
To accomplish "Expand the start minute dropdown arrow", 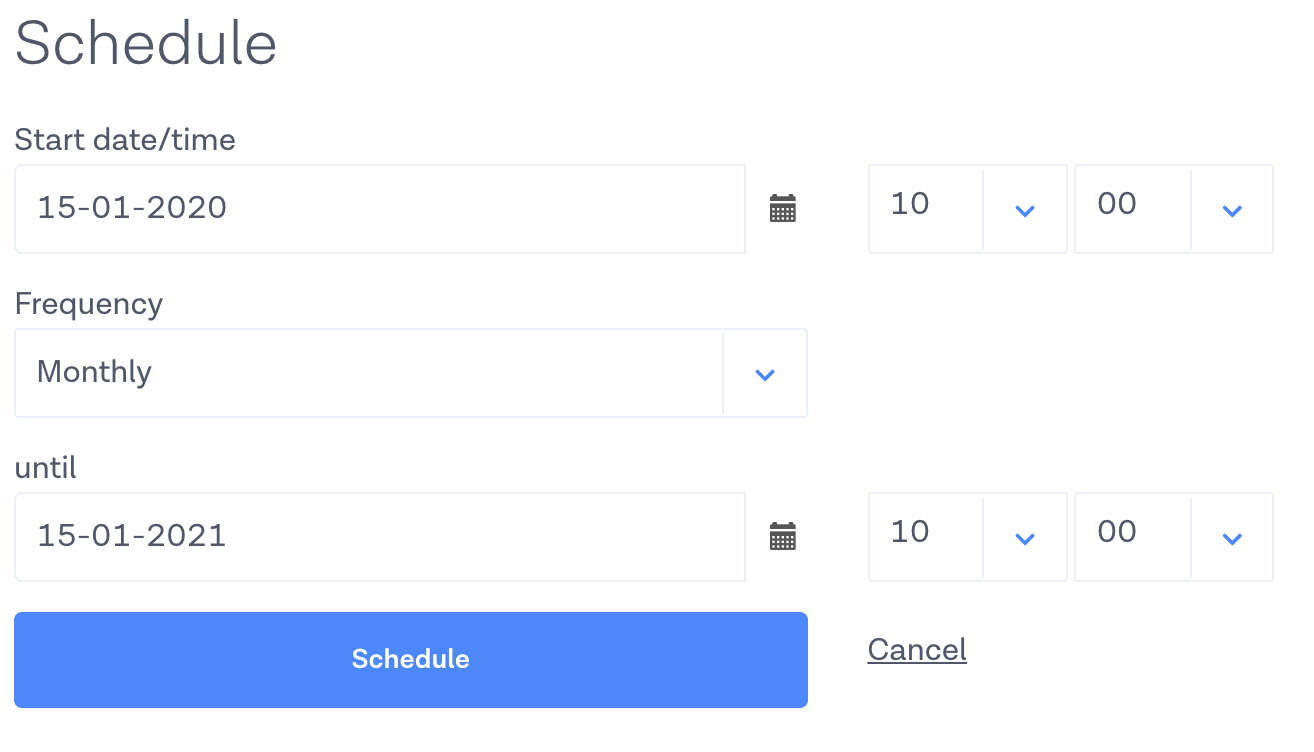I will (1232, 210).
